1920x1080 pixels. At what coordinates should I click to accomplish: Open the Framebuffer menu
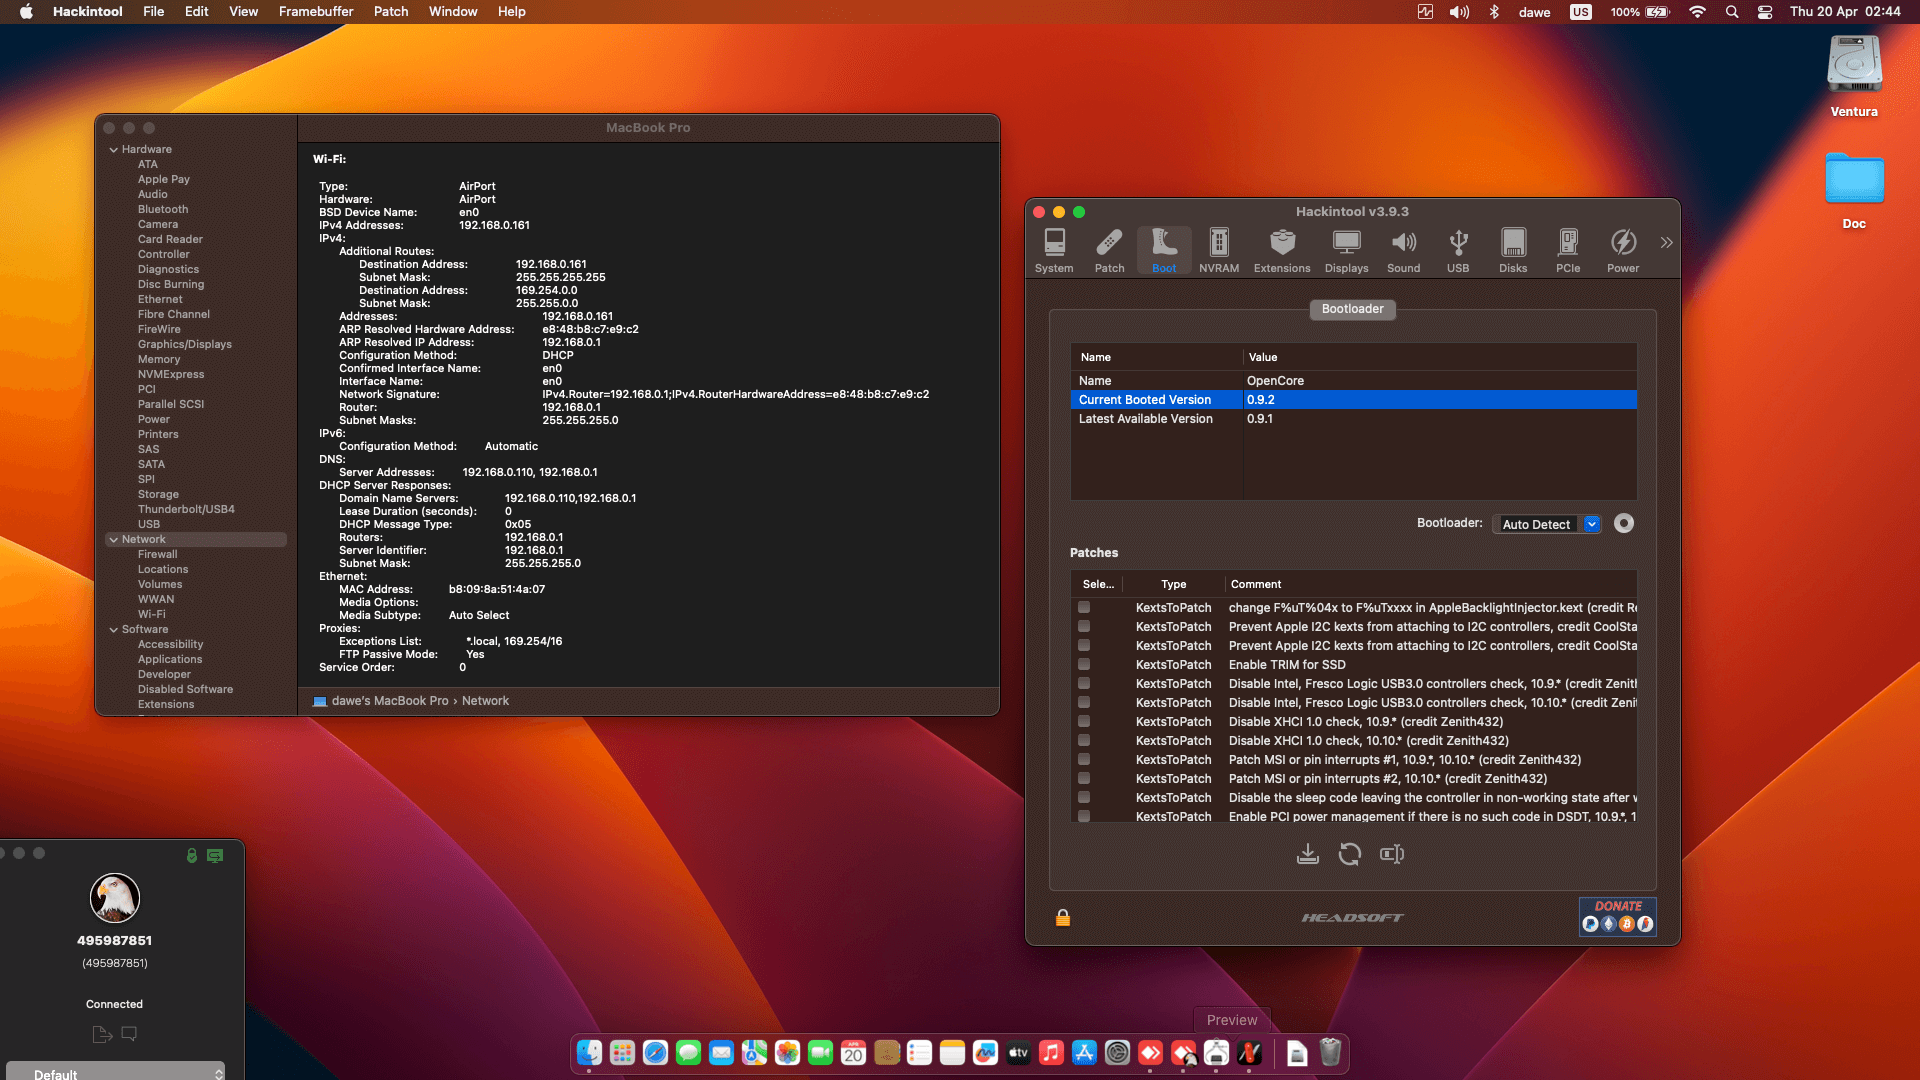tap(316, 11)
